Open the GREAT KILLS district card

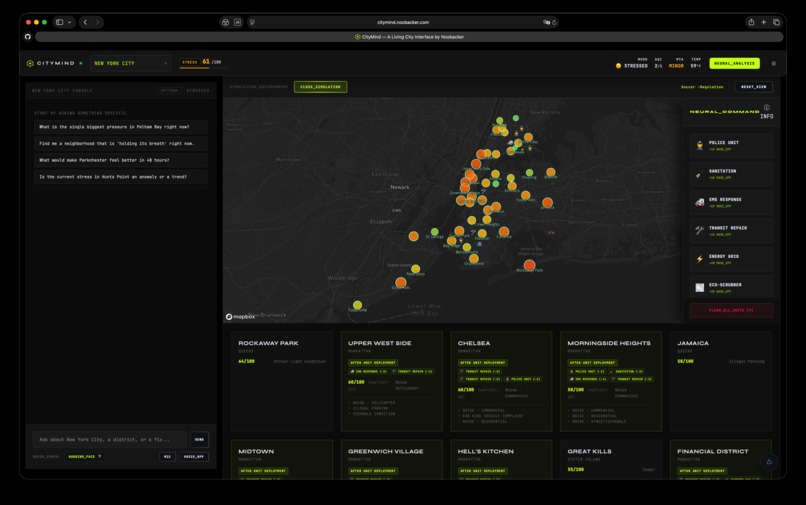(x=611, y=460)
